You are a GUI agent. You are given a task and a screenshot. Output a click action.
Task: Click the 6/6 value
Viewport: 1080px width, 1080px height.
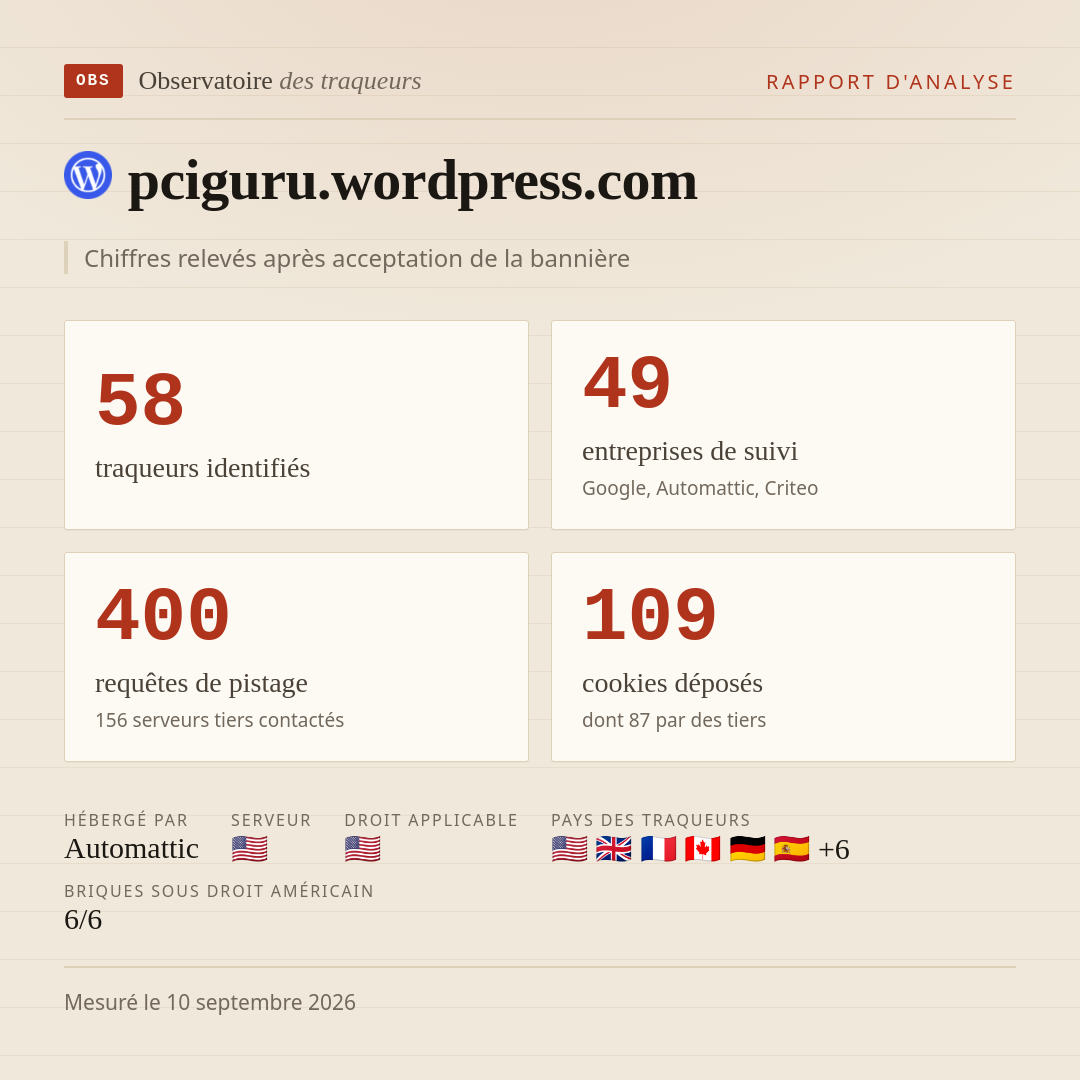pyautogui.click(x=83, y=920)
